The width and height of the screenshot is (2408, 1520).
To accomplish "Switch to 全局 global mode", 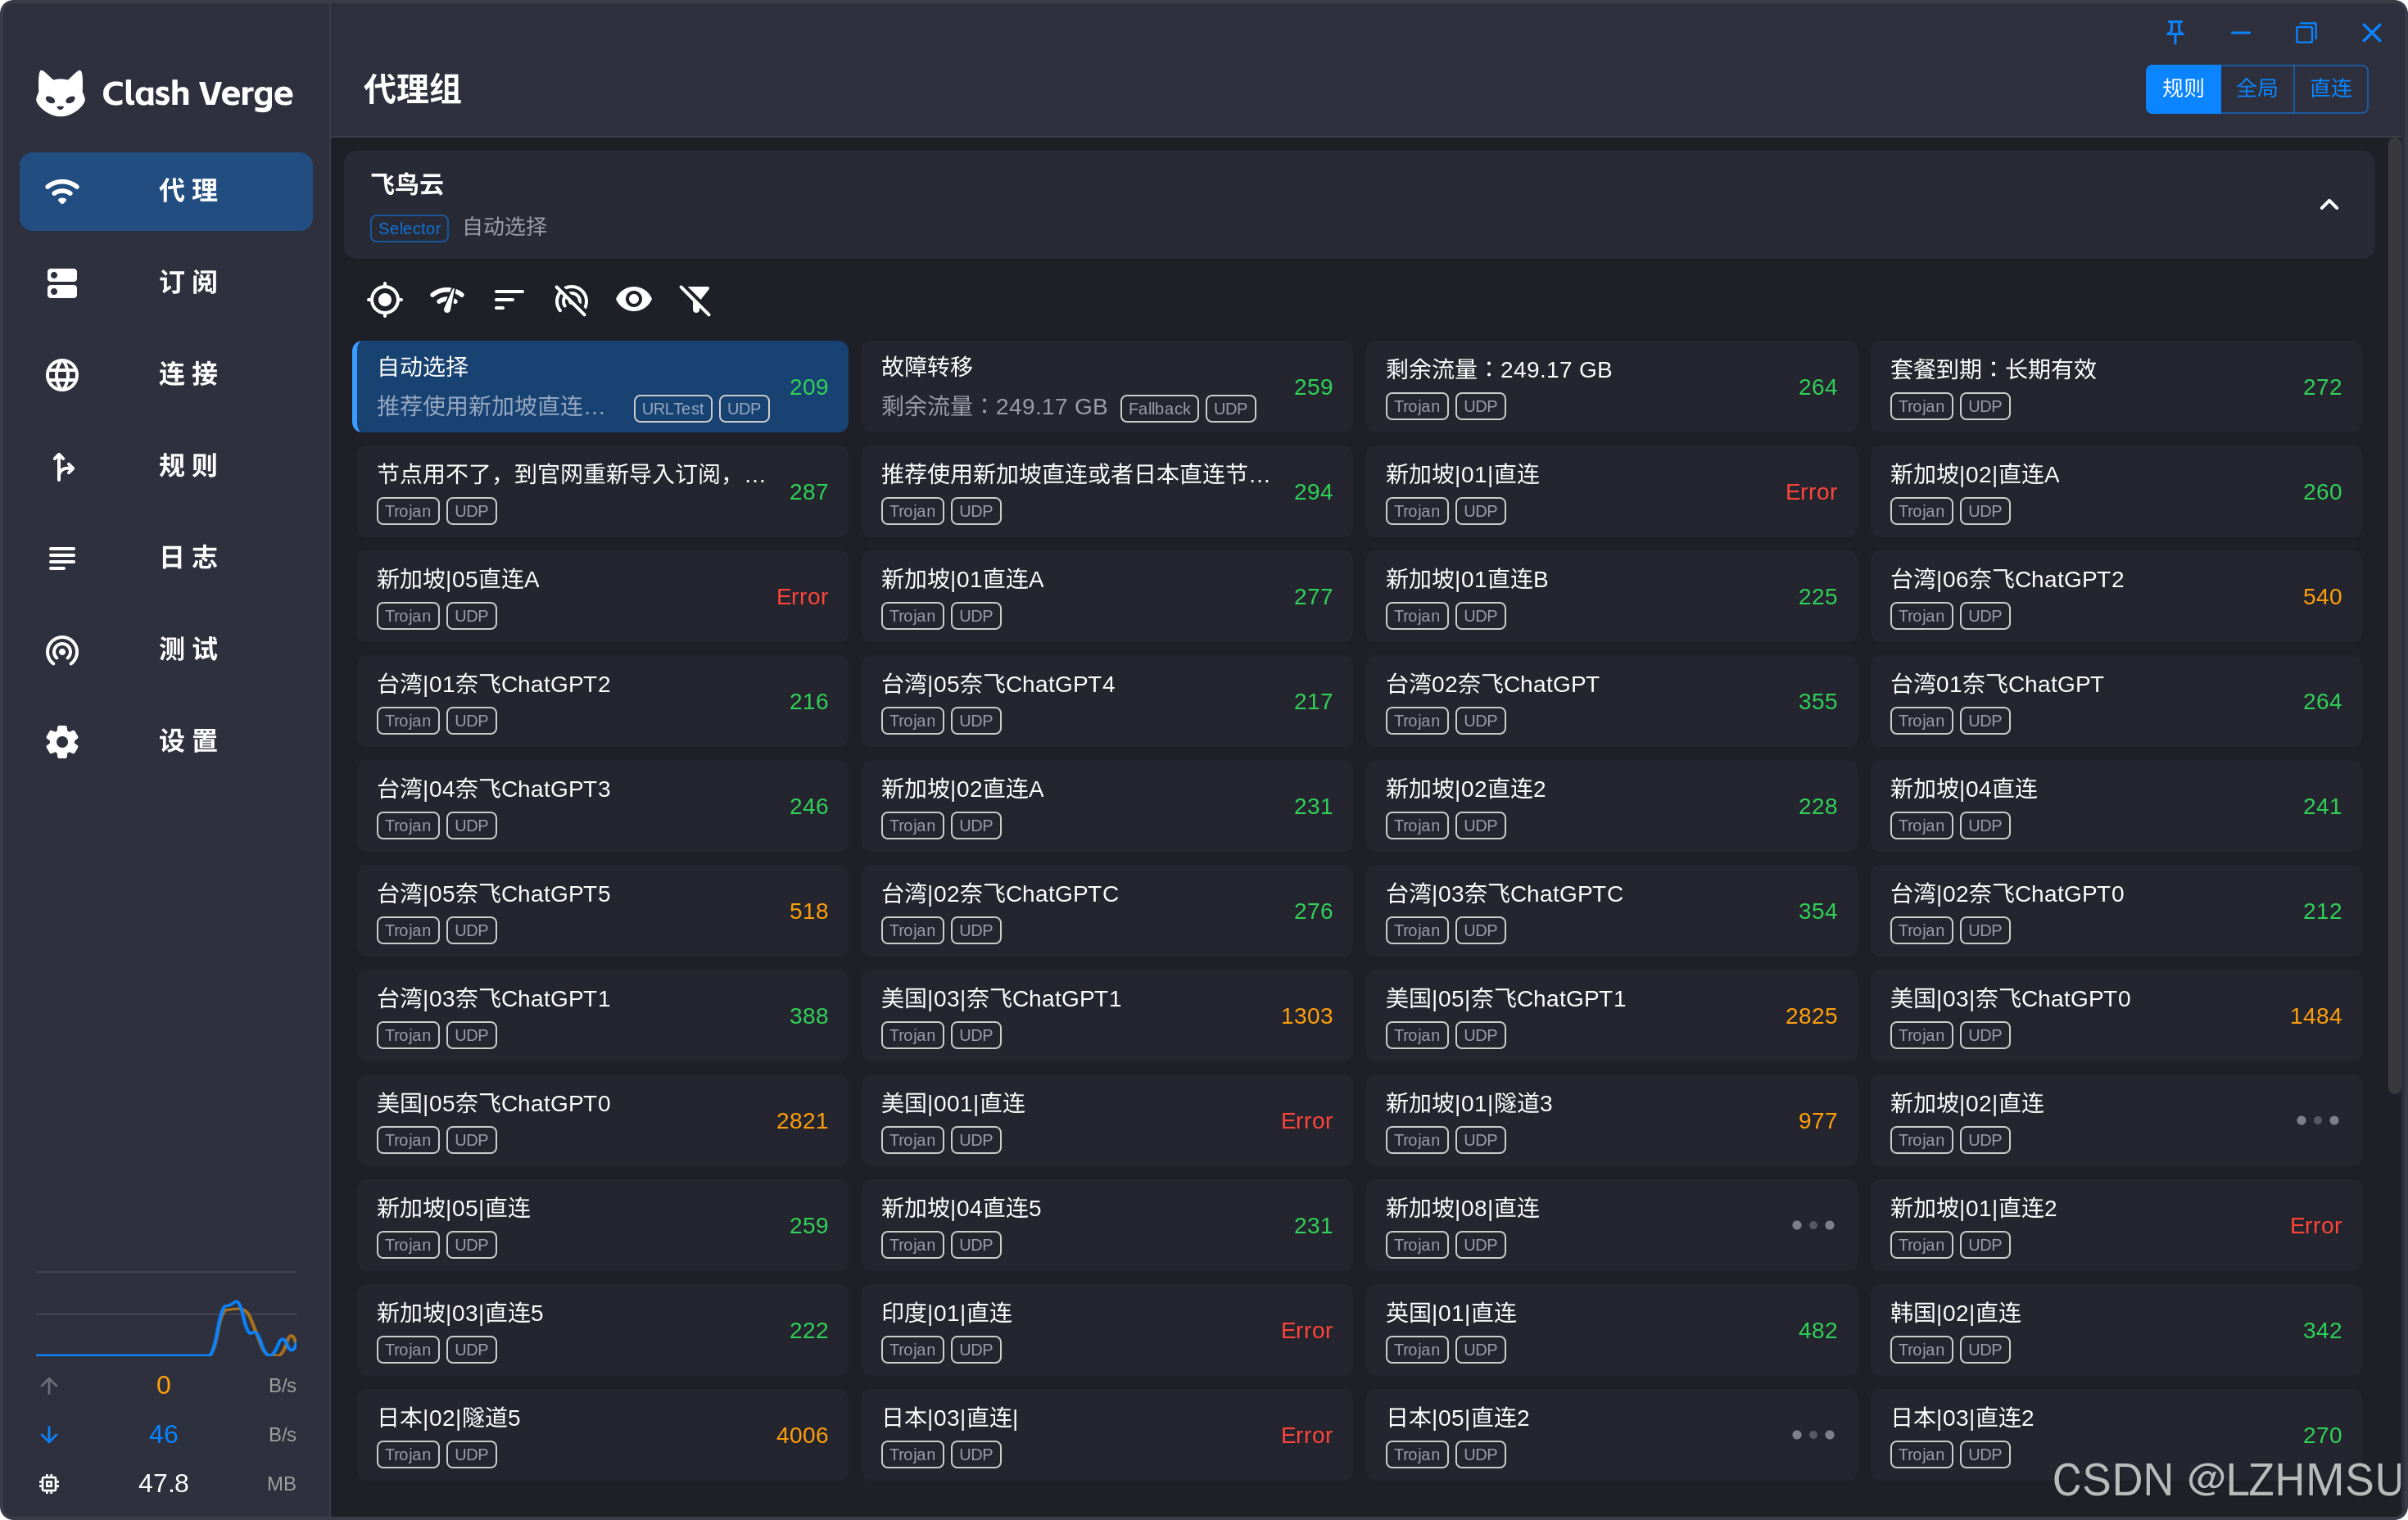I will (2256, 89).
